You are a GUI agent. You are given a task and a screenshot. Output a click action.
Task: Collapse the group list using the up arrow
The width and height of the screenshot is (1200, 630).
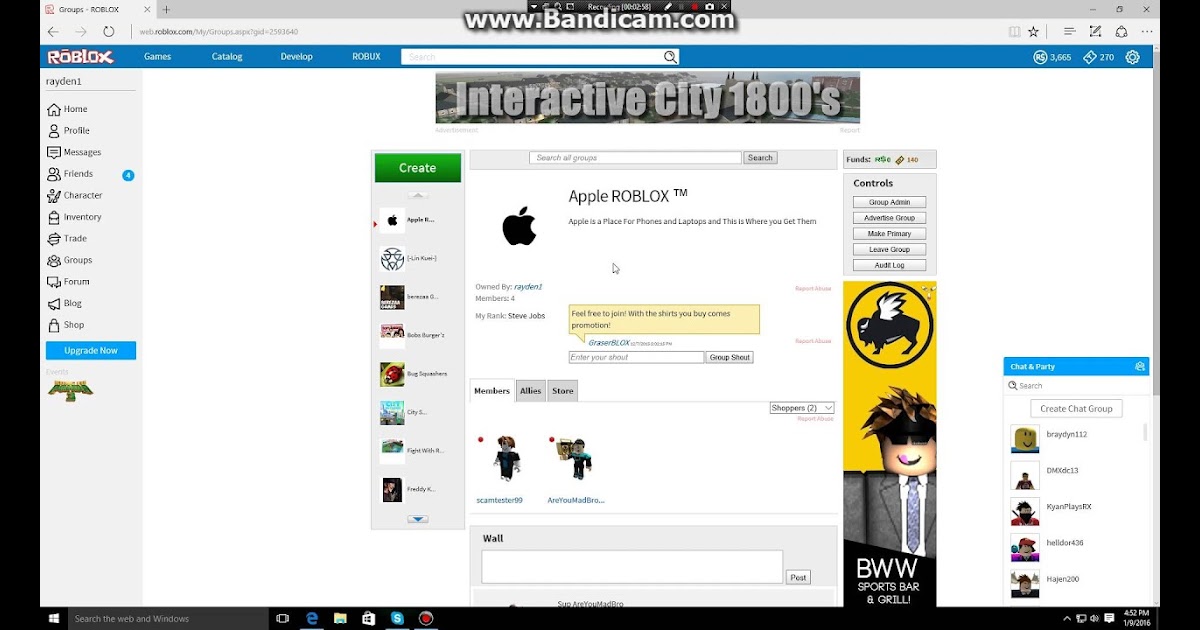[x=418, y=195]
